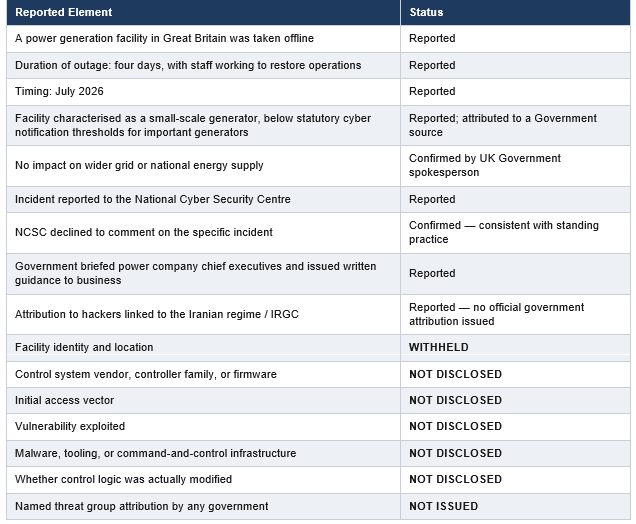Select the 'Timing: July 2026' cell
The width and height of the screenshot is (636, 524).
(203, 92)
